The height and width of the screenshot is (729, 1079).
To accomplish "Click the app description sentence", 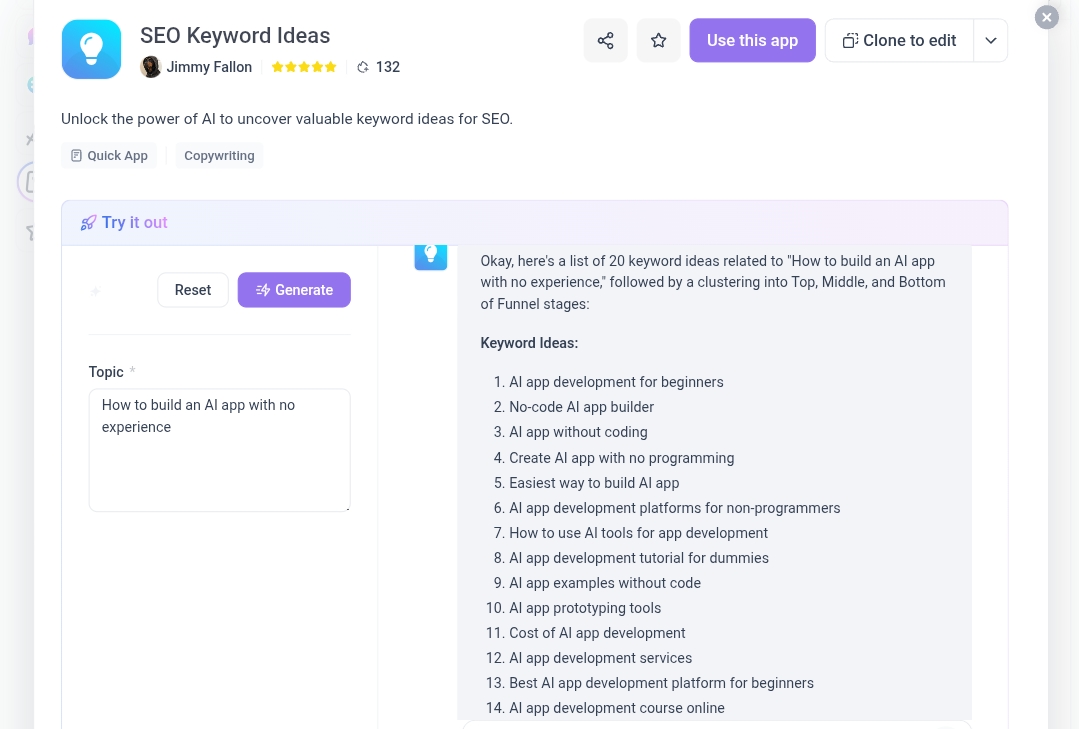I will pyautogui.click(x=287, y=119).
